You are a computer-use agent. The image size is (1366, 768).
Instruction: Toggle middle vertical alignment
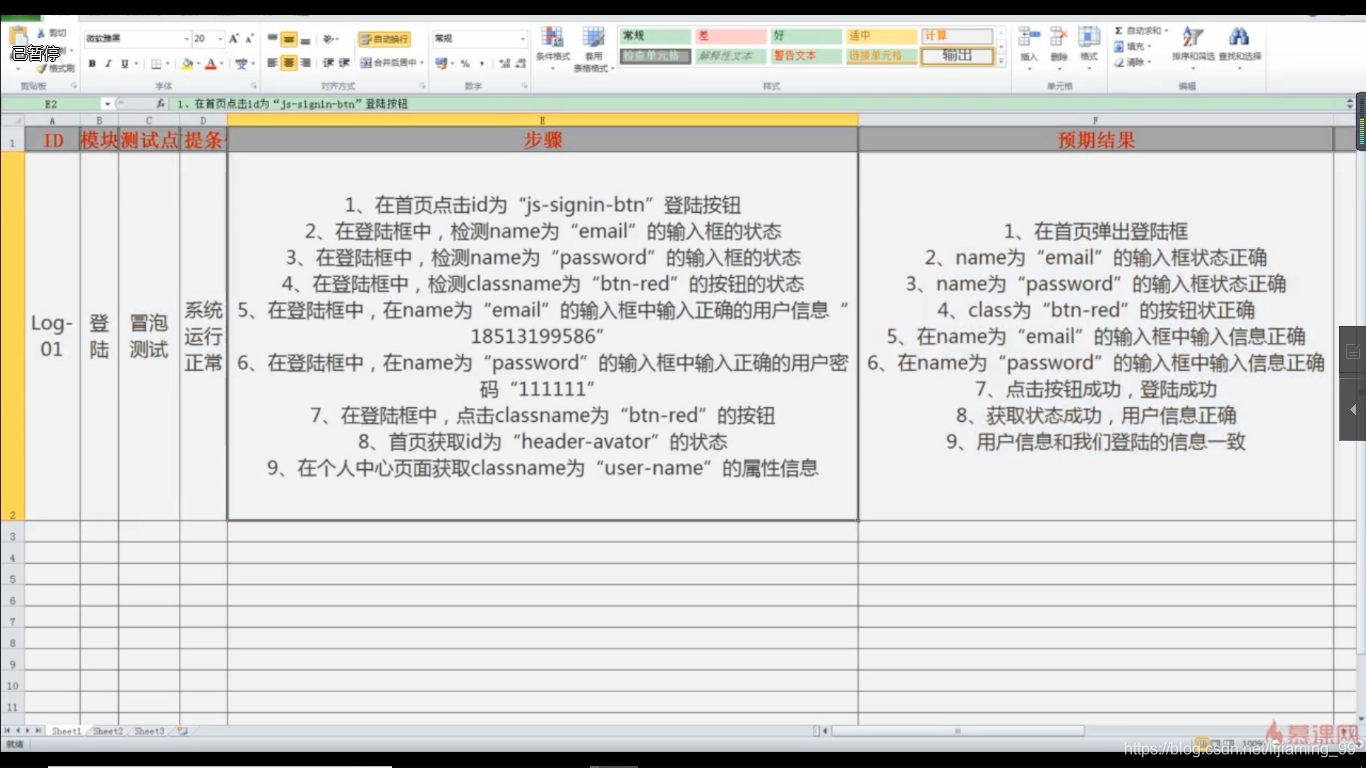point(288,39)
